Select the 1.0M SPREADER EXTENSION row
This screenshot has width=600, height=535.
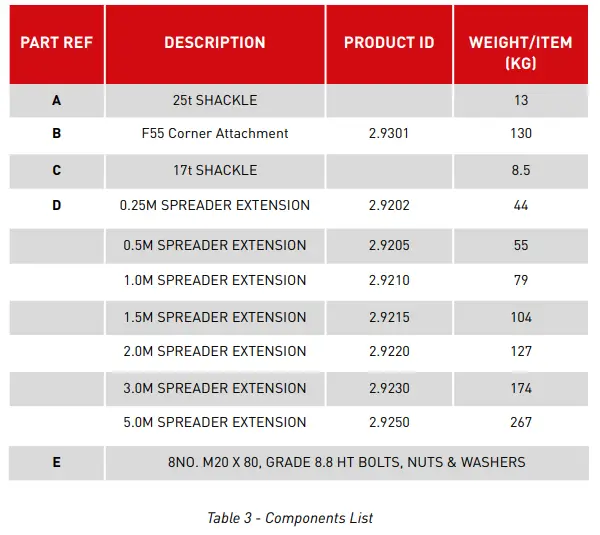point(215,280)
